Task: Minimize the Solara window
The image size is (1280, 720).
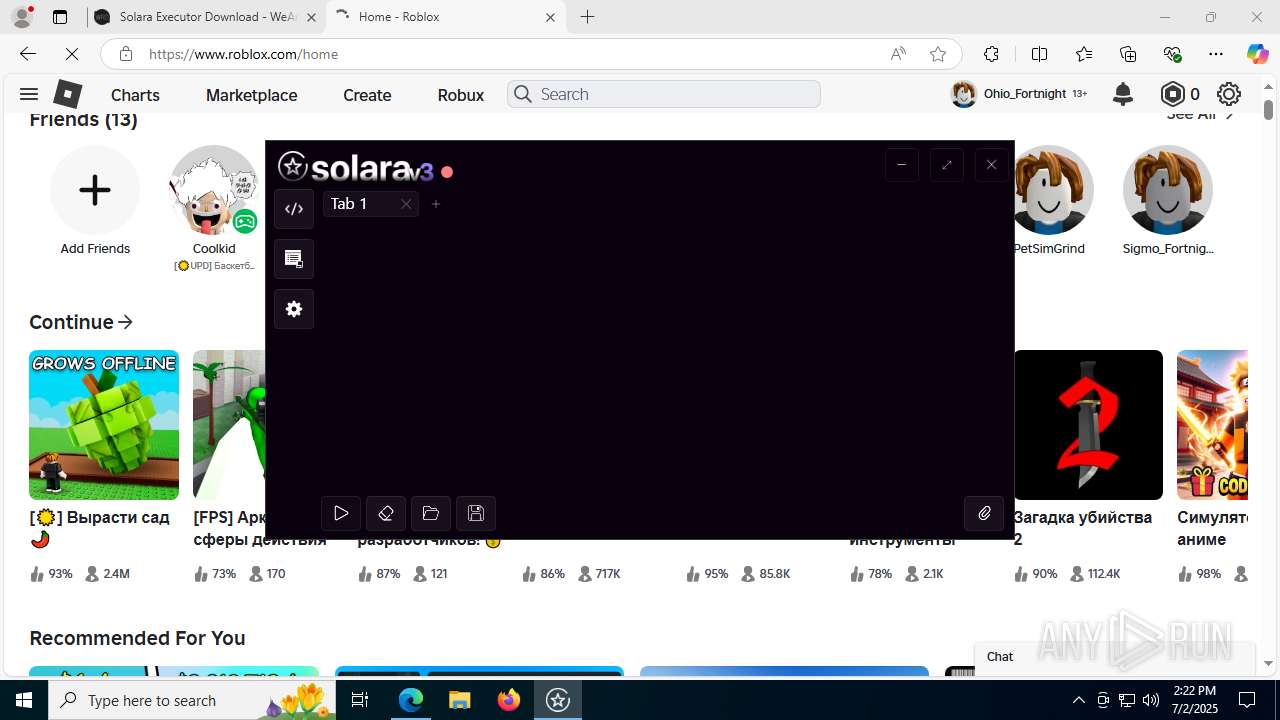Action: click(901, 165)
